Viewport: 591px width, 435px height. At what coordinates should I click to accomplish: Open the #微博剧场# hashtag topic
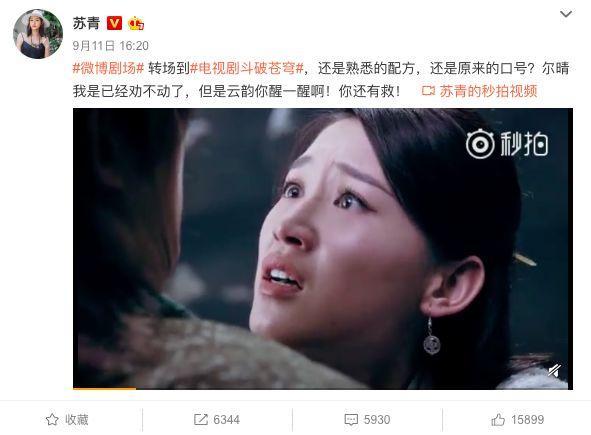[109, 68]
